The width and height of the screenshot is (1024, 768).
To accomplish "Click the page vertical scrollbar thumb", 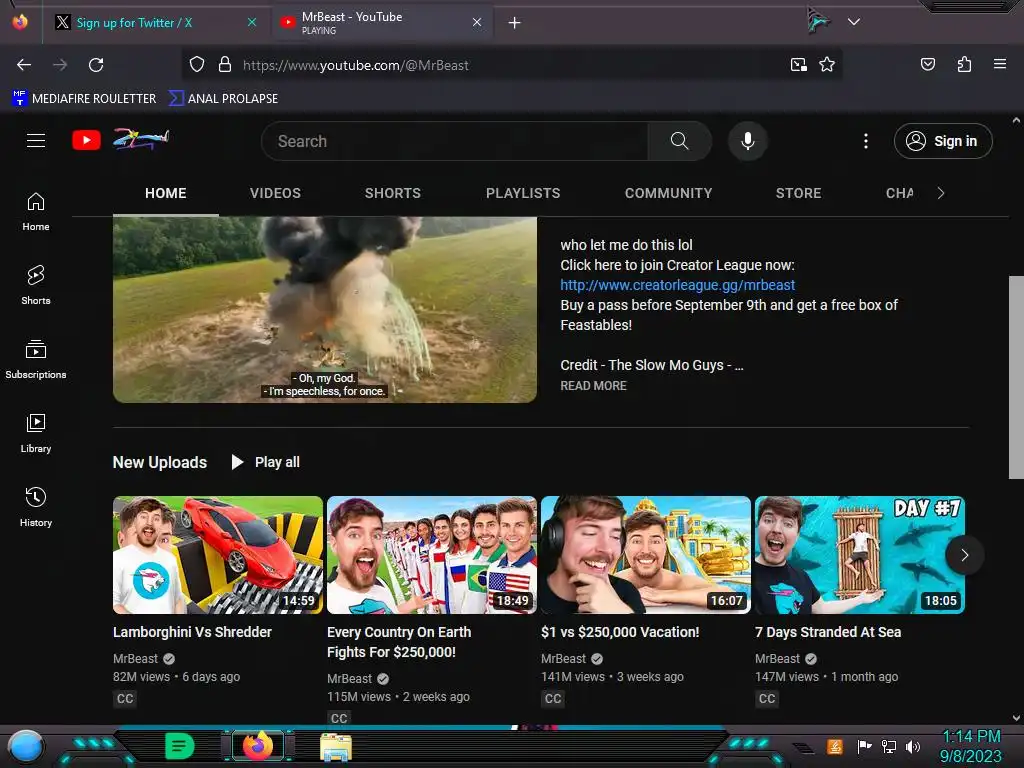I will click(x=1016, y=377).
